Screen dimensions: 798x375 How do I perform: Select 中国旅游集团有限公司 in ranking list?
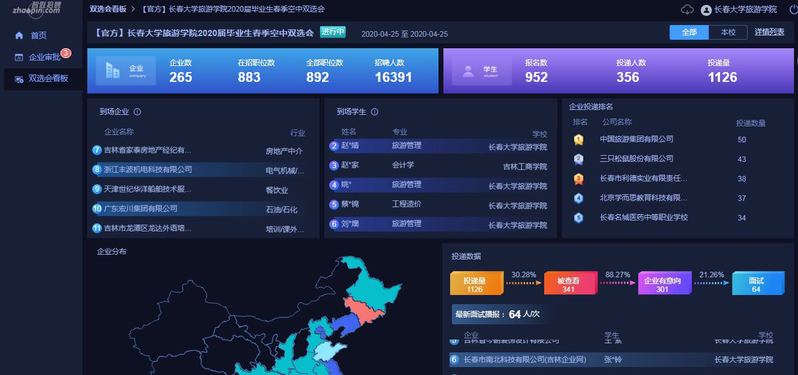point(636,139)
